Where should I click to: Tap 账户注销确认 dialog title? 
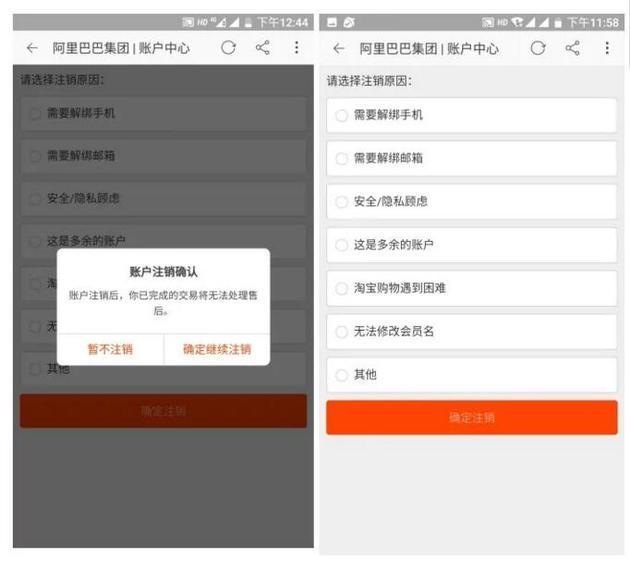coord(163,272)
